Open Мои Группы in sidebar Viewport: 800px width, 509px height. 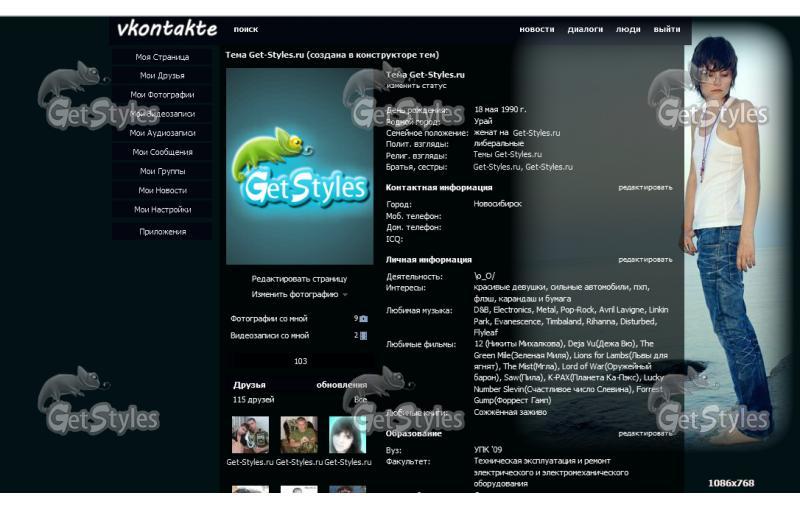tap(162, 171)
